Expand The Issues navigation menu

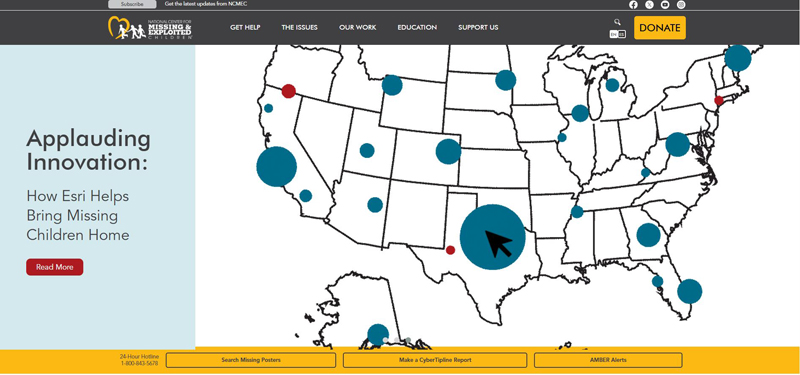(299, 28)
